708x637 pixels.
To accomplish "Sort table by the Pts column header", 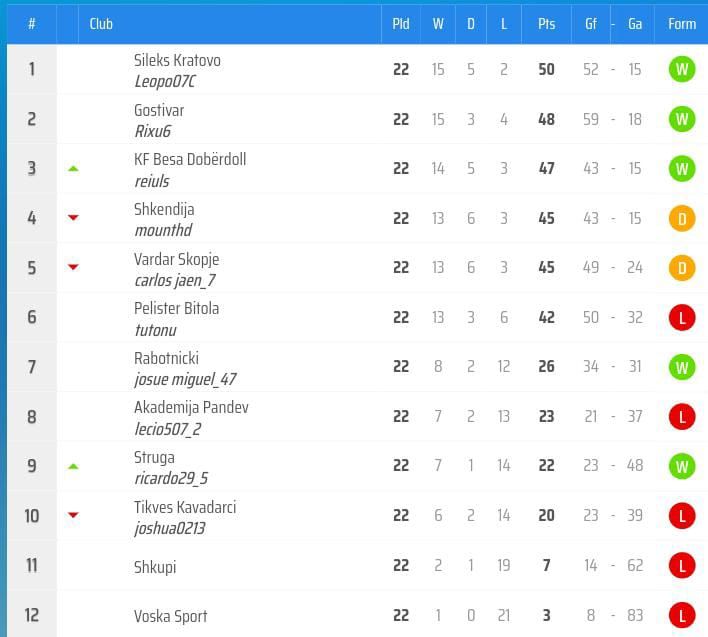I will tap(546, 24).
